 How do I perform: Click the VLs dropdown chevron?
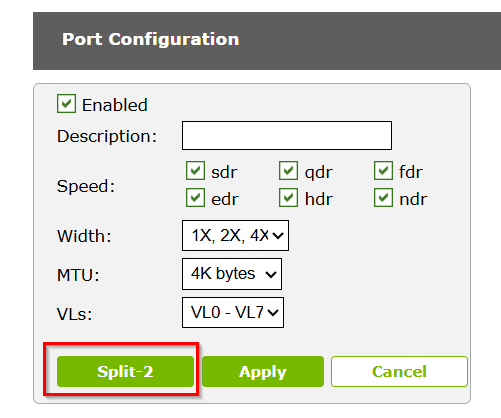pyautogui.click(x=273, y=313)
